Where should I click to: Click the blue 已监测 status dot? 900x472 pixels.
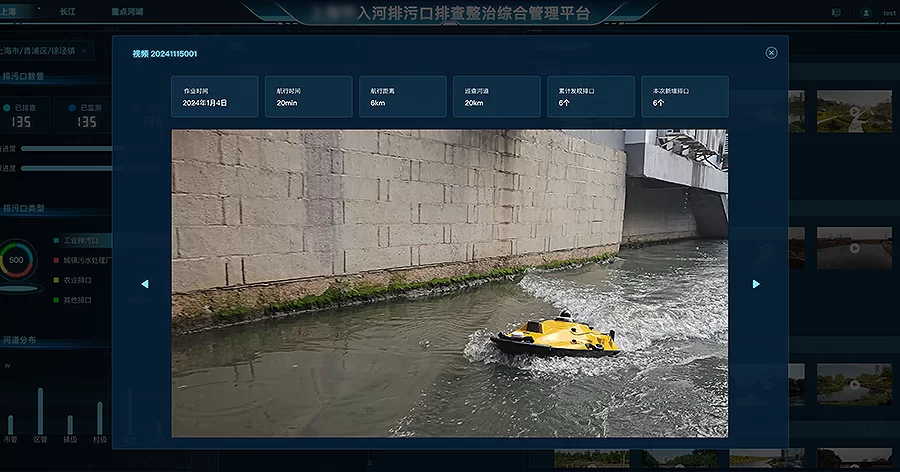tap(72, 106)
